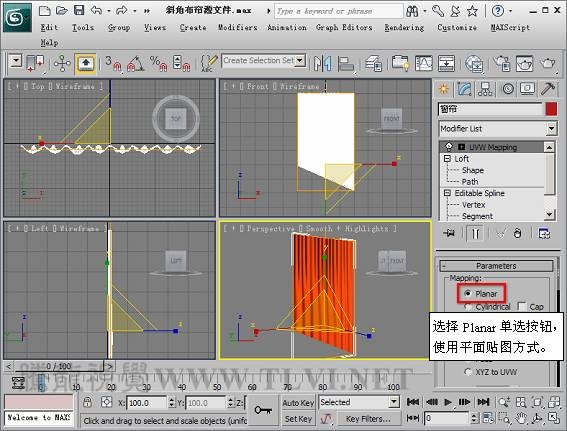Collapse the Parameters rollout
The height and width of the screenshot is (431, 567).
pos(496,266)
